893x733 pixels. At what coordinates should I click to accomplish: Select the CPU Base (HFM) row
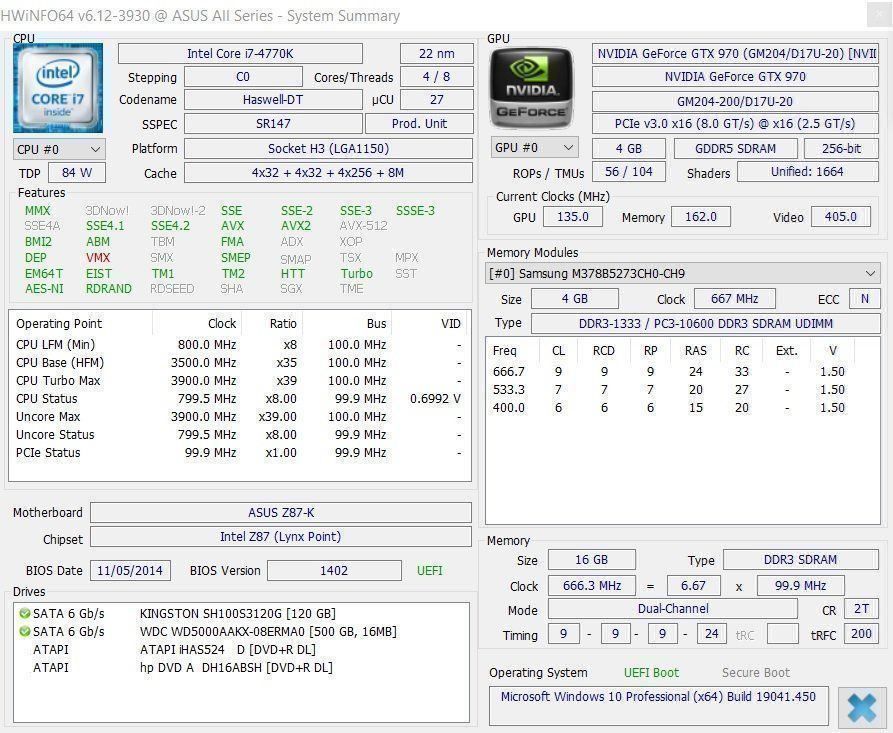[x=240, y=363]
